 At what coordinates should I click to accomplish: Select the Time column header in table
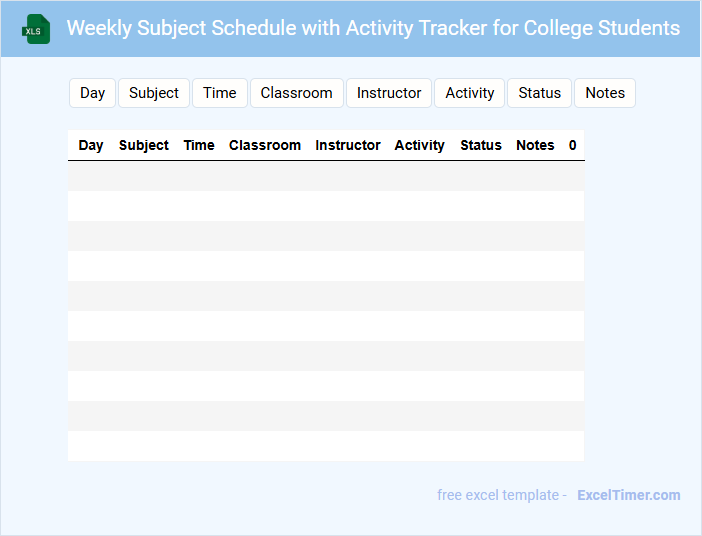[199, 145]
